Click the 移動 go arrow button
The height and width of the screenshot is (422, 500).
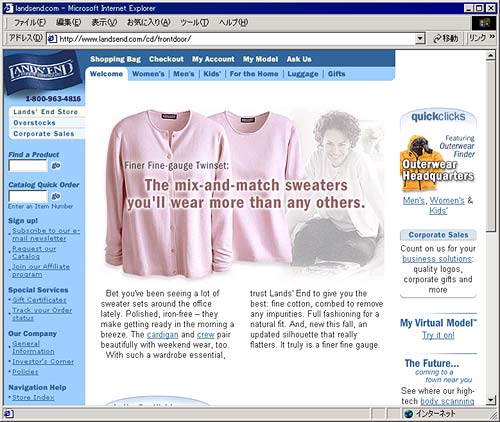(x=446, y=39)
